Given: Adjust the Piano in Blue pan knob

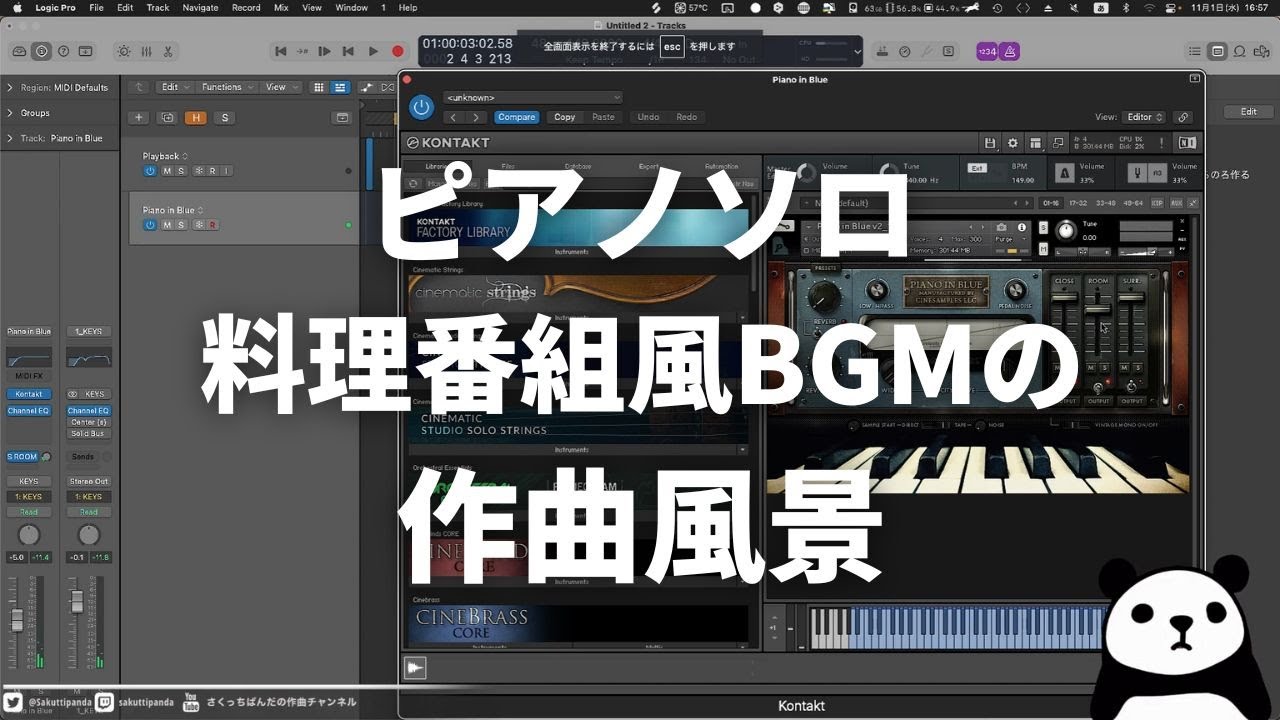Looking at the screenshot, I should coord(29,534).
